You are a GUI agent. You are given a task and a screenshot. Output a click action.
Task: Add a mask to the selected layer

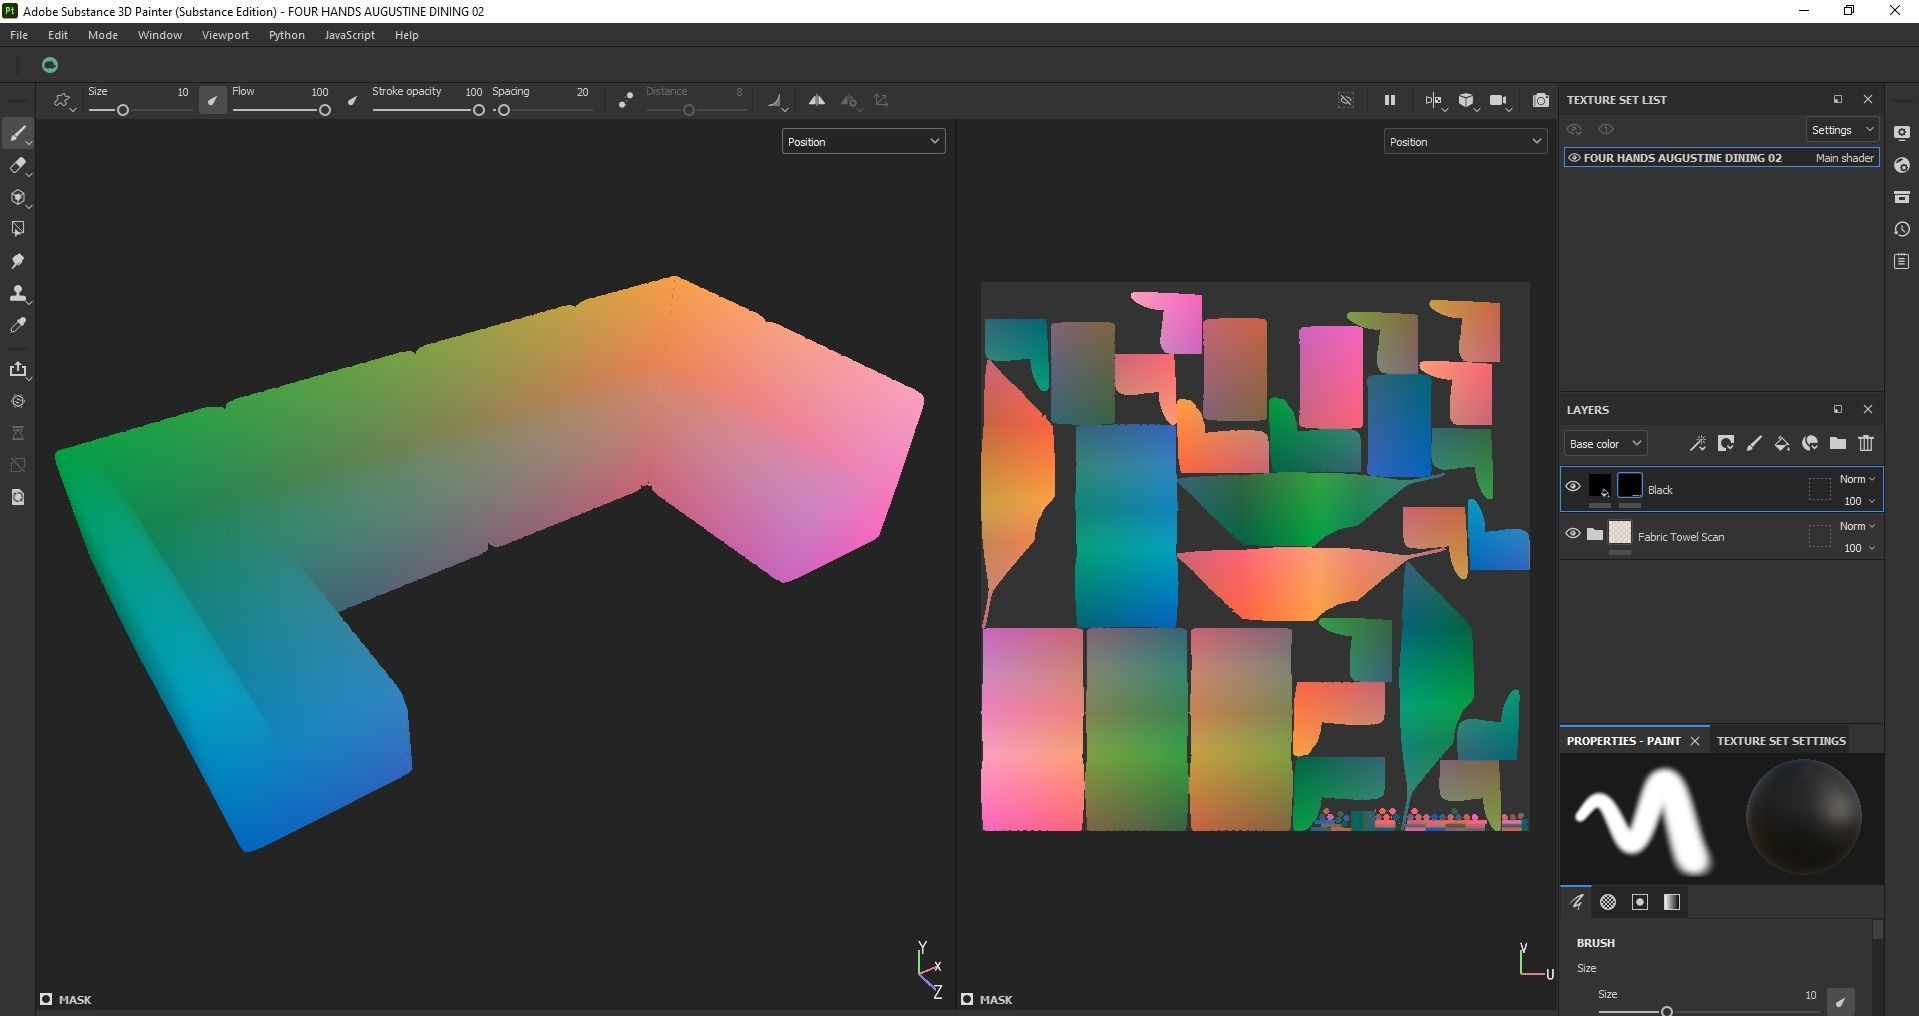pyautogui.click(x=1725, y=443)
